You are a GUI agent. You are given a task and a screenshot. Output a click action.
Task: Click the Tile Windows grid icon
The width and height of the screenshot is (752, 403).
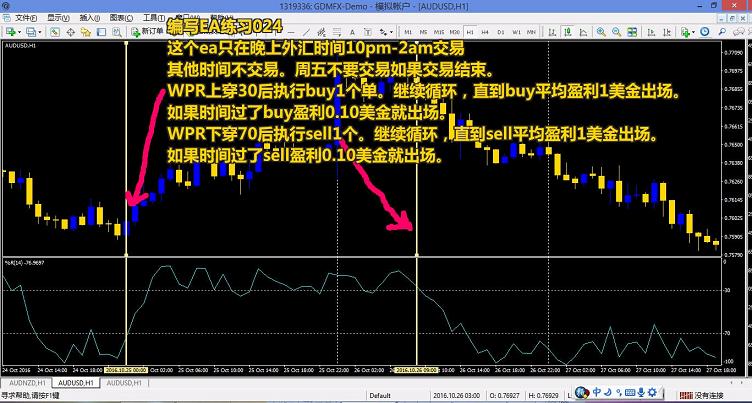[x=632, y=32]
